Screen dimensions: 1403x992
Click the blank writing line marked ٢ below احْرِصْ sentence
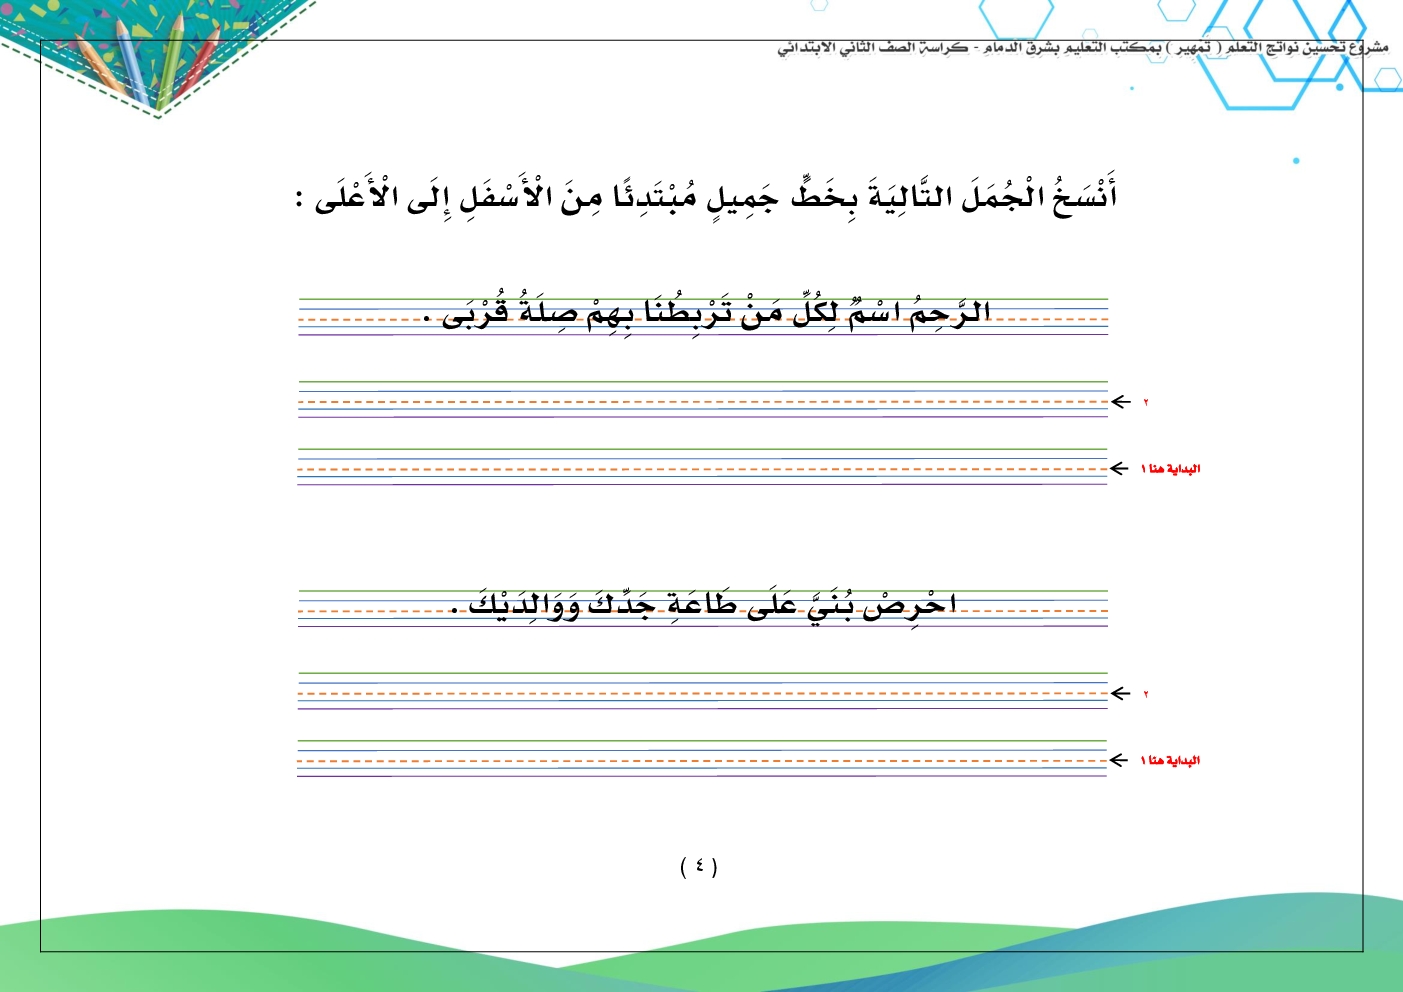[x=702, y=692]
